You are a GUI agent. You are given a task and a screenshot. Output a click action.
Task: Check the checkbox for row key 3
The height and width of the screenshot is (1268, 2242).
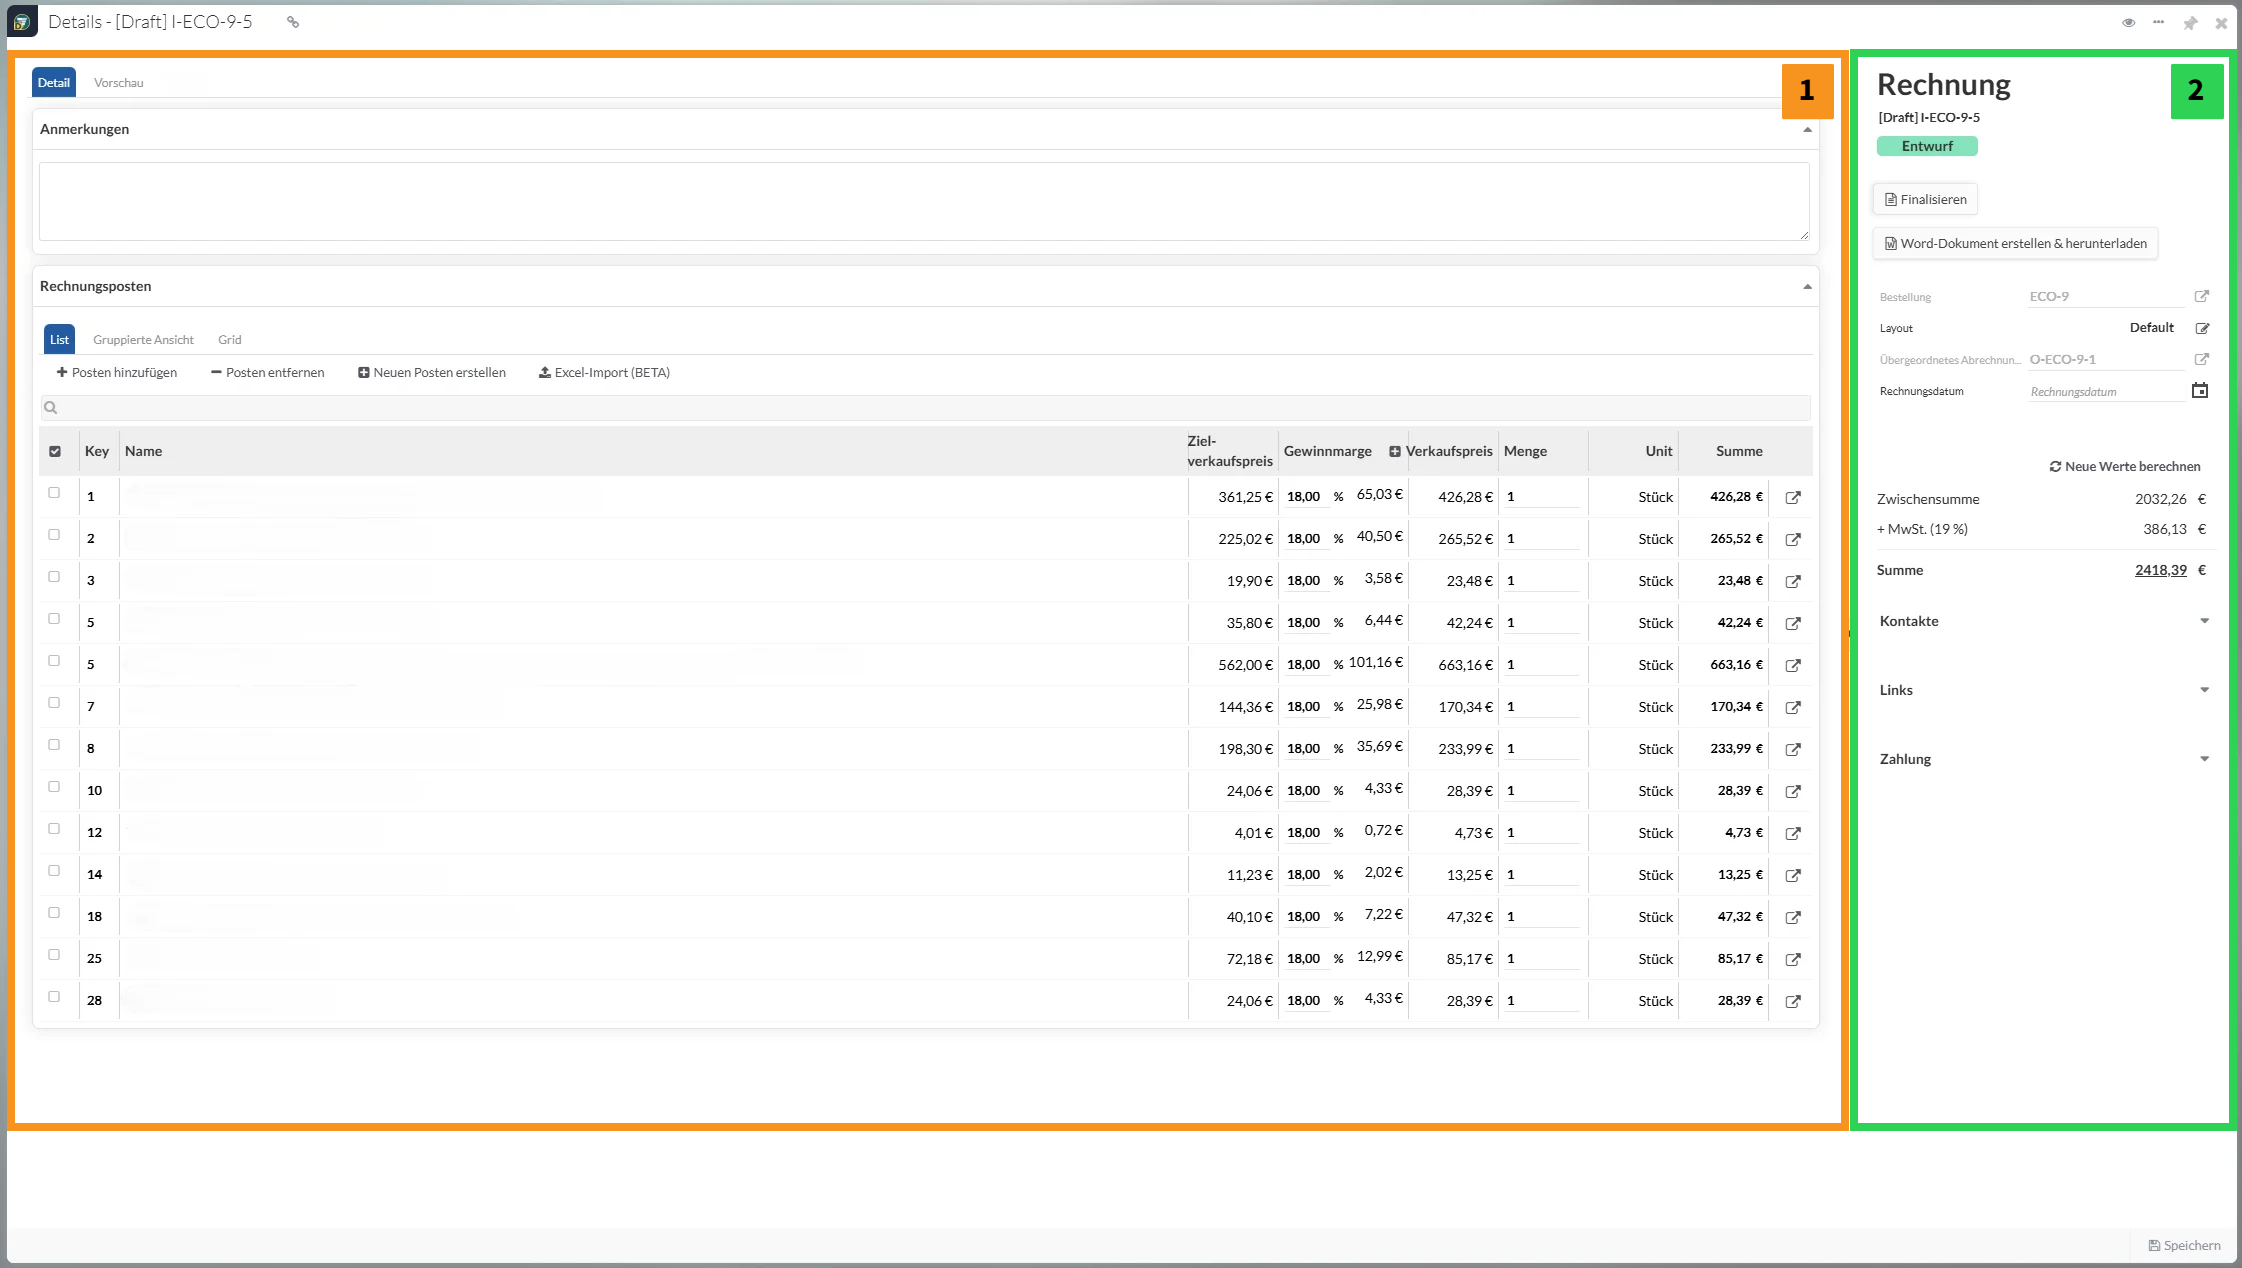click(x=54, y=577)
